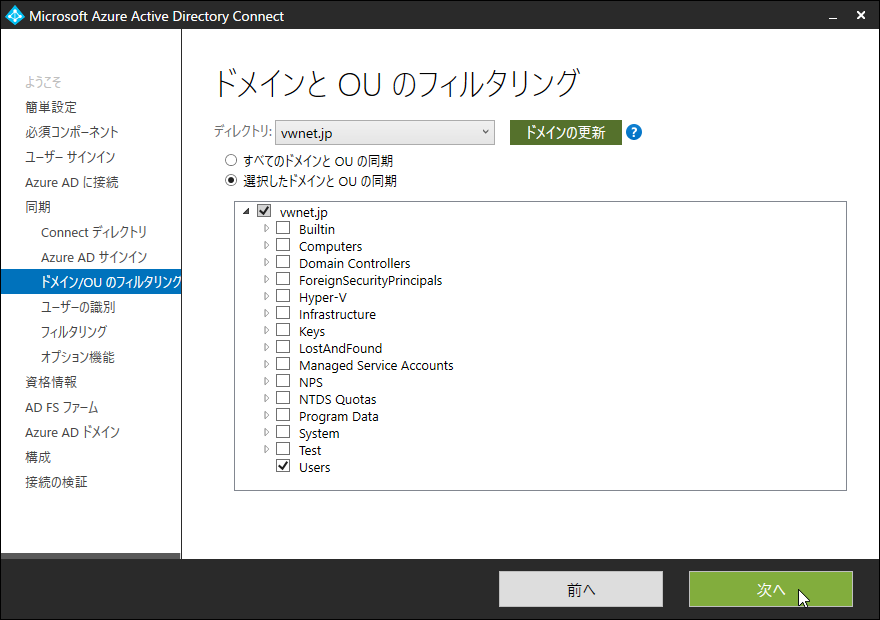Screen dimensions: 880x620
Task: Select 構成 in the sidebar
Action: coord(38,457)
